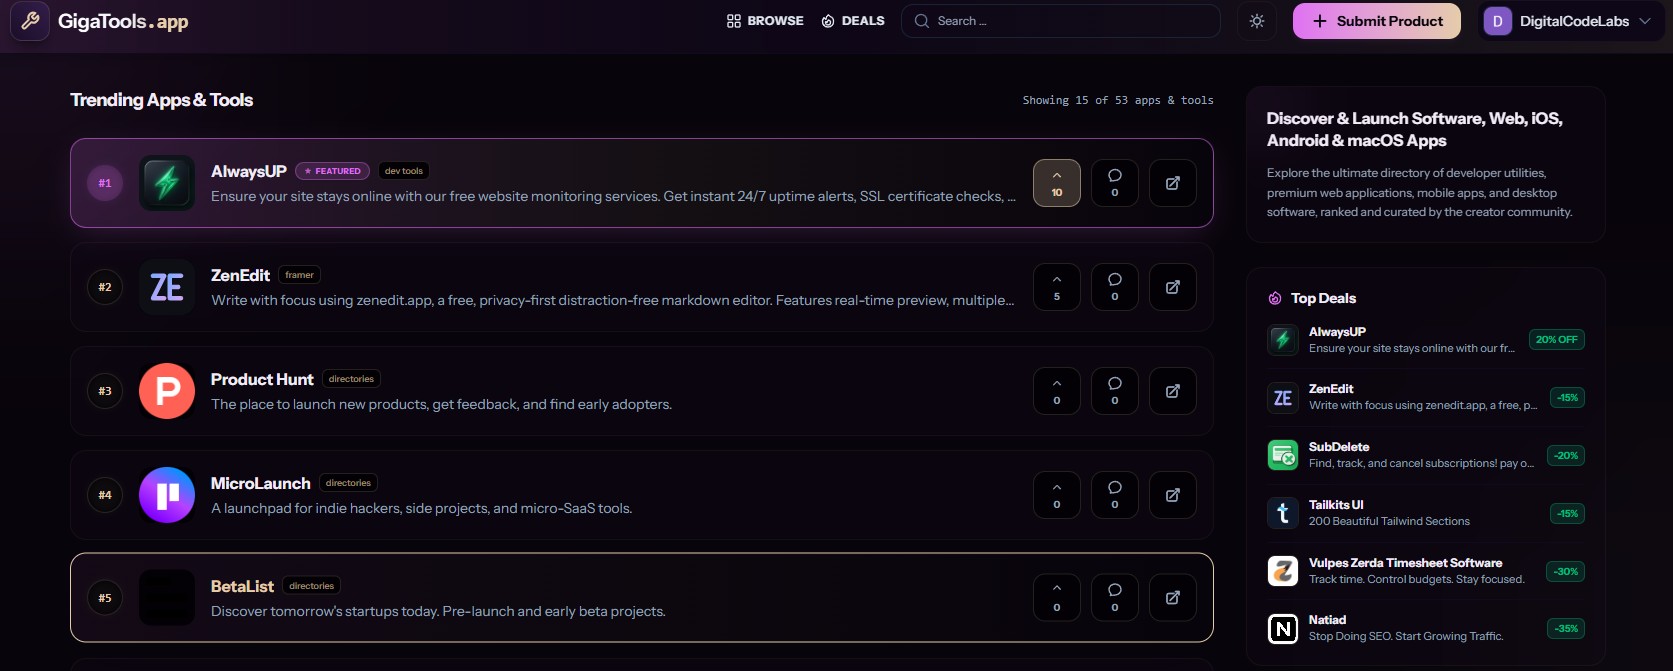This screenshot has height=671, width=1673.
Task: Open the GigaTools.app home link
Action: [x=123, y=21]
